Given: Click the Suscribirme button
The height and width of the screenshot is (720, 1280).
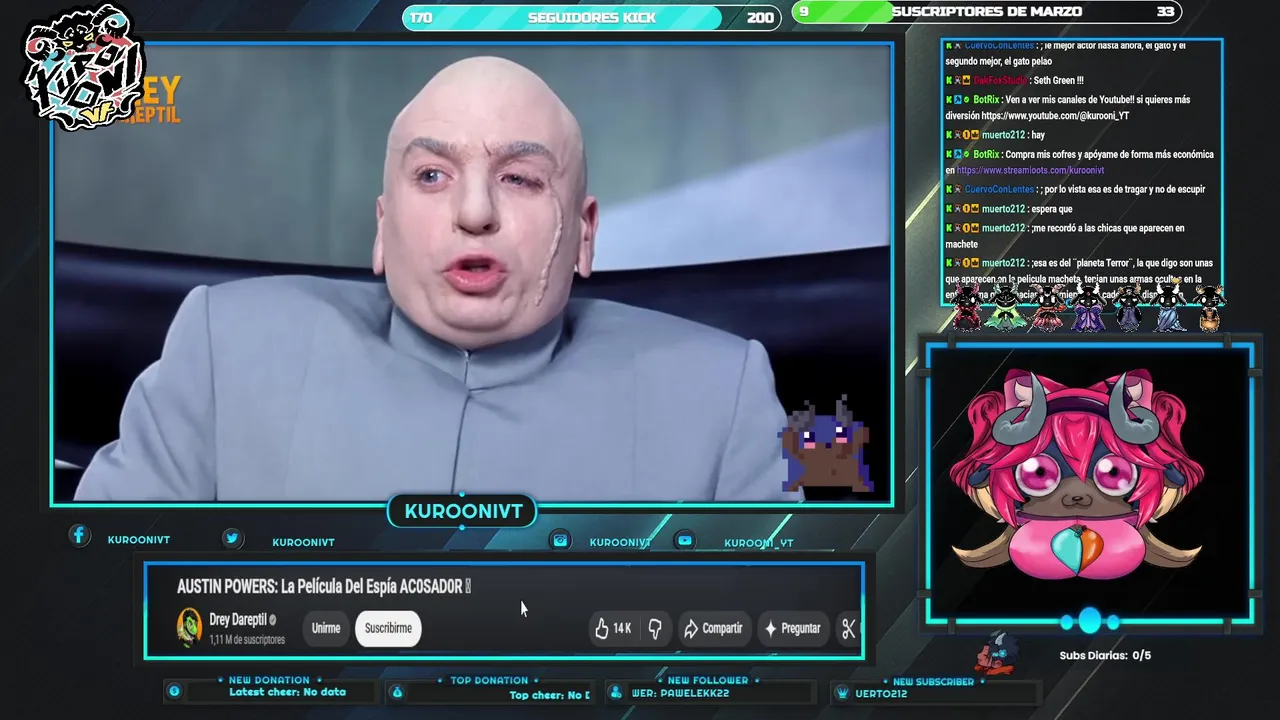Looking at the screenshot, I should [388, 628].
